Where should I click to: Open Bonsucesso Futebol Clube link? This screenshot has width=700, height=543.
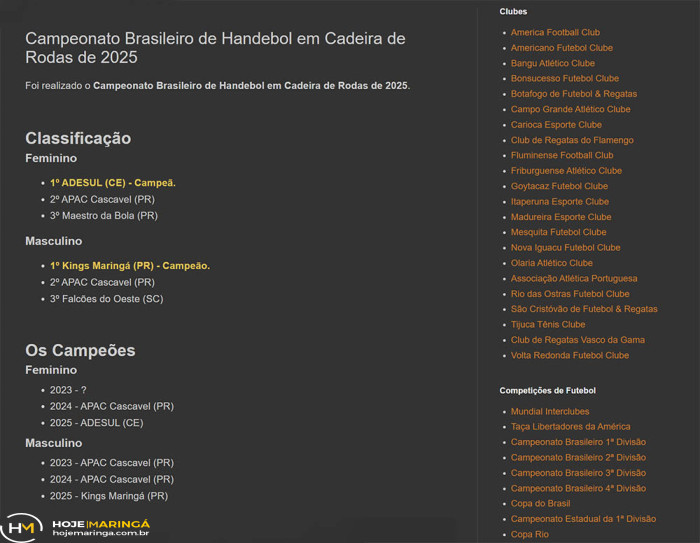point(565,78)
